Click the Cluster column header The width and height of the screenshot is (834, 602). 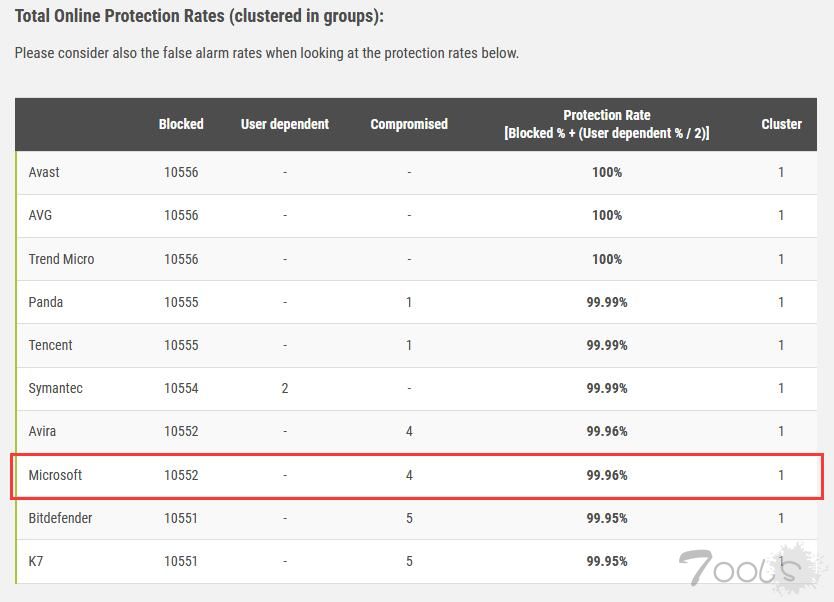pos(781,124)
